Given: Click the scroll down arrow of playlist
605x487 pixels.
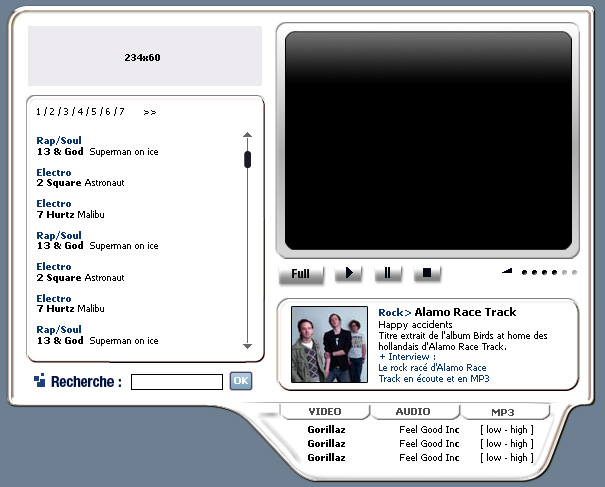Looking at the screenshot, I should click(247, 346).
